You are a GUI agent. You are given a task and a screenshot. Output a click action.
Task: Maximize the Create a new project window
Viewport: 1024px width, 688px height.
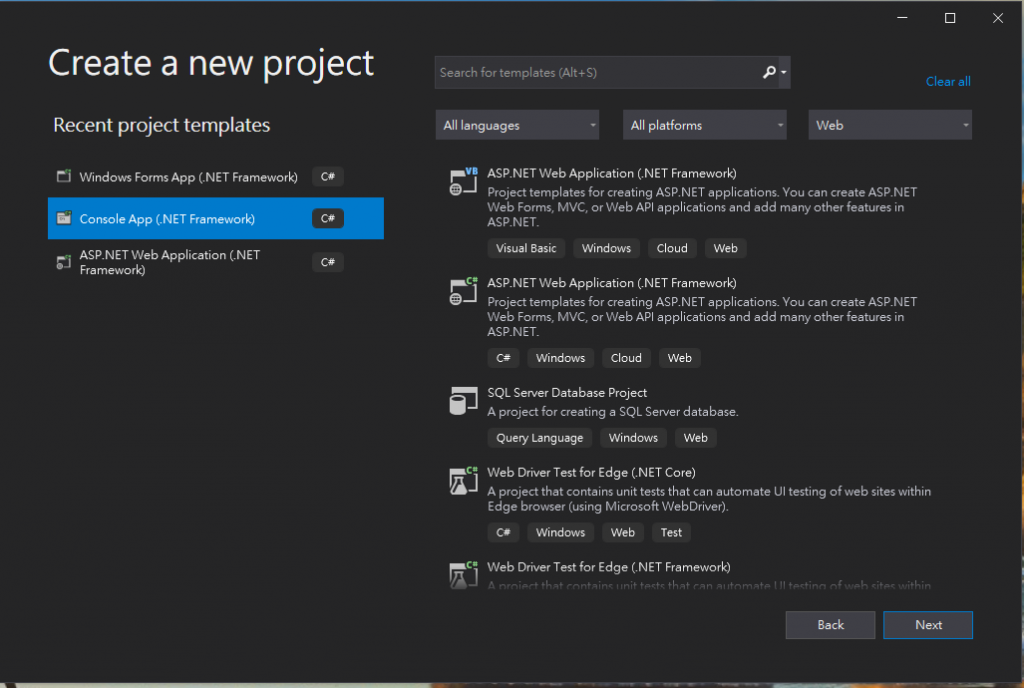pos(950,18)
